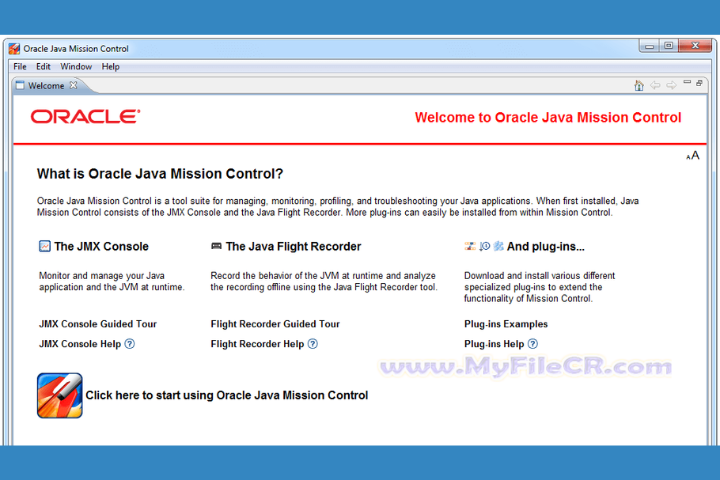Click the navigate back arrow icon
Viewport: 720px width, 480px height.
pyautogui.click(x=655, y=85)
